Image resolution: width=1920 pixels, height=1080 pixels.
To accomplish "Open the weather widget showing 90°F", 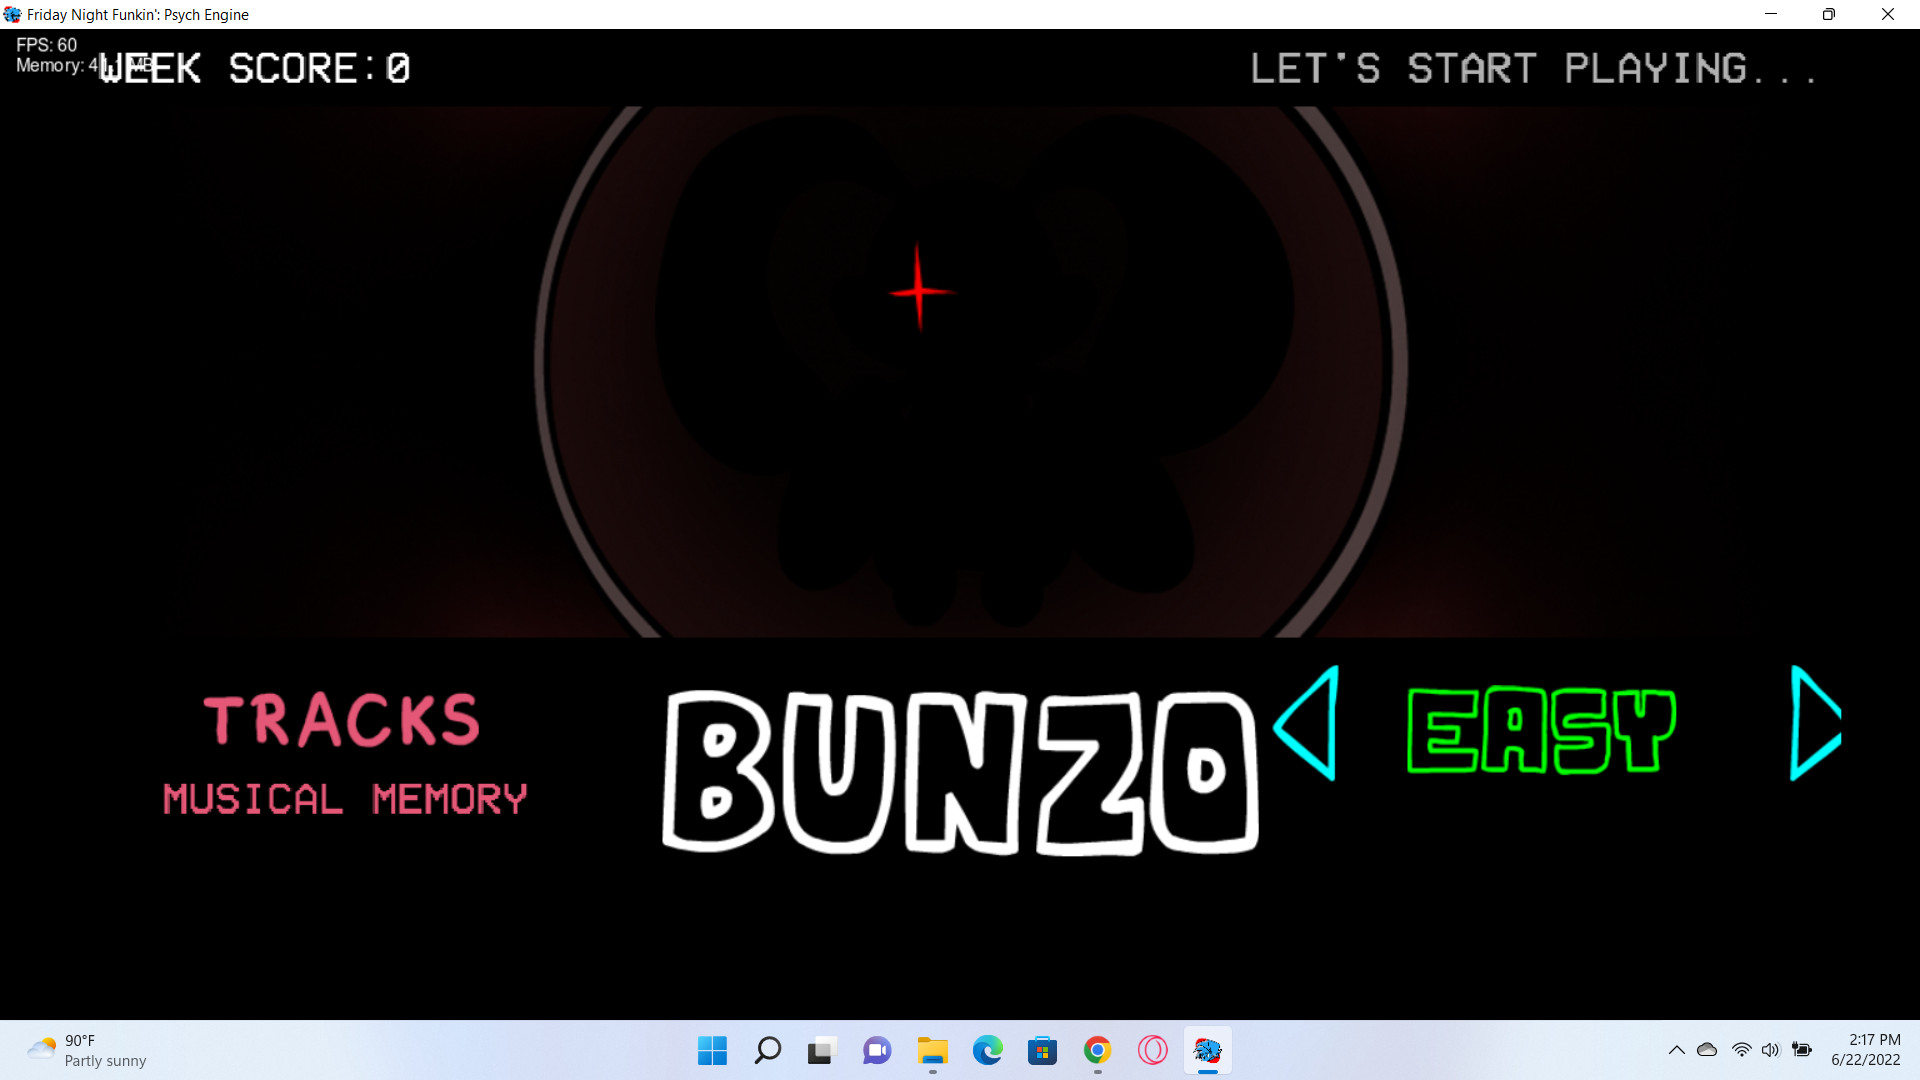I will point(86,1050).
